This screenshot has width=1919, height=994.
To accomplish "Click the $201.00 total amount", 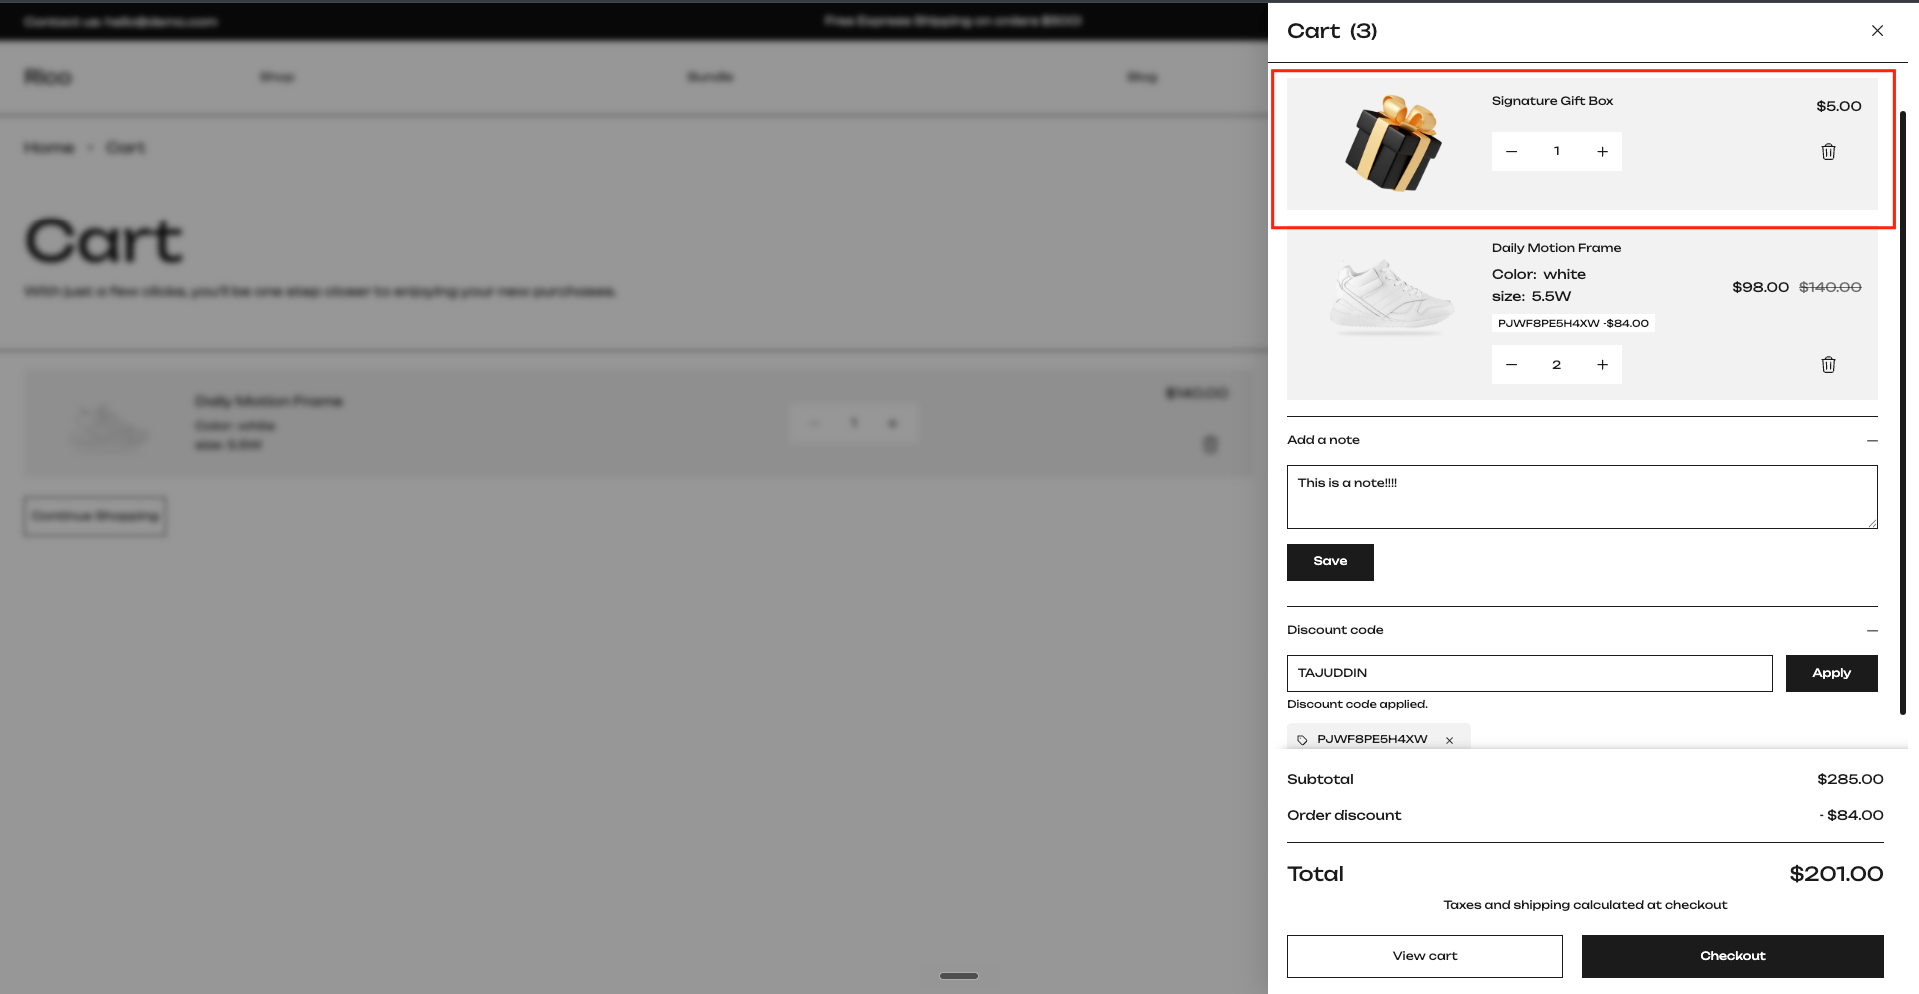I will tap(1836, 874).
